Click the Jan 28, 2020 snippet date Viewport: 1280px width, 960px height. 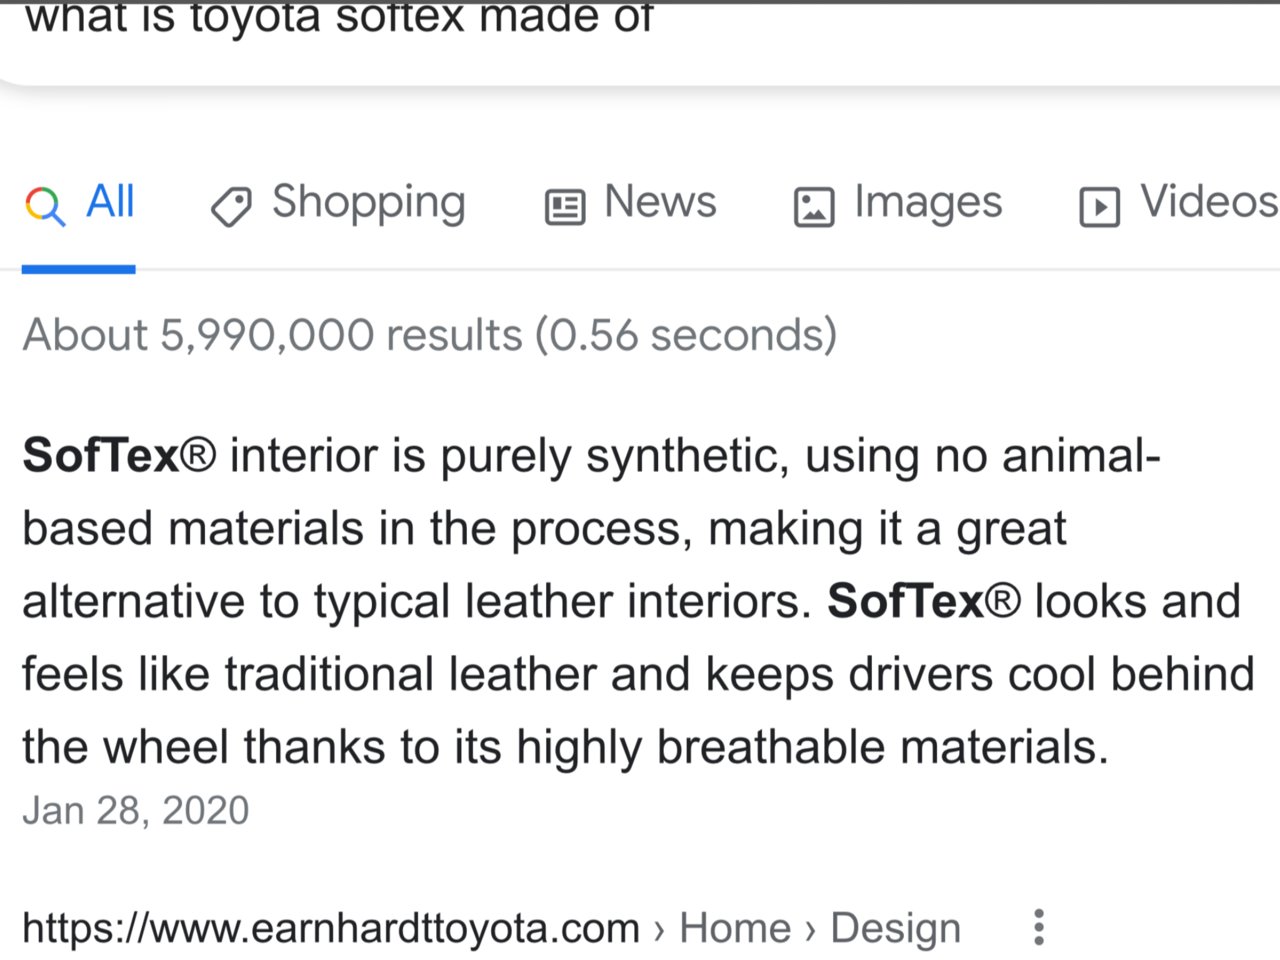click(x=135, y=810)
